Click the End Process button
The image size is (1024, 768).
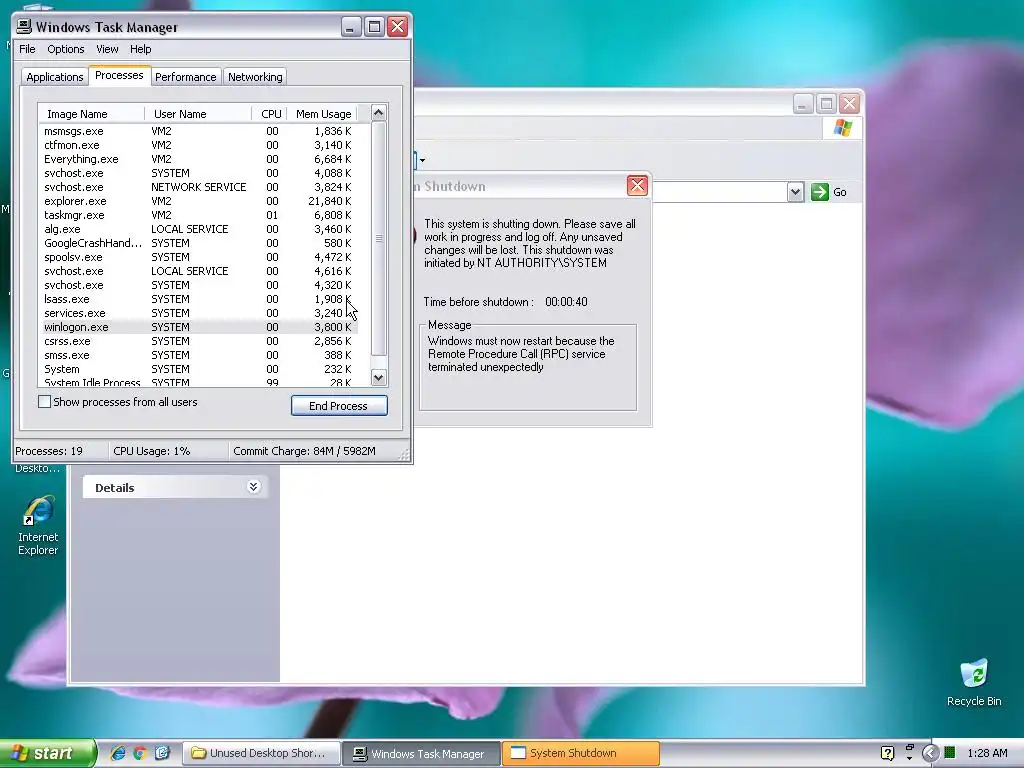pos(339,406)
